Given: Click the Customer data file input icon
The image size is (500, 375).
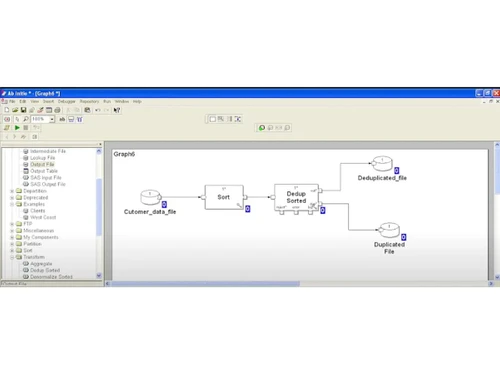Looking at the screenshot, I should click(x=151, y=197).
